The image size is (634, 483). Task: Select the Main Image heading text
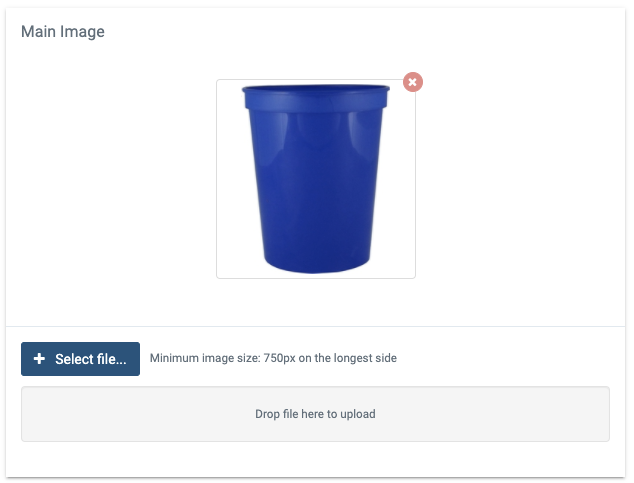[x=63, y=32]
